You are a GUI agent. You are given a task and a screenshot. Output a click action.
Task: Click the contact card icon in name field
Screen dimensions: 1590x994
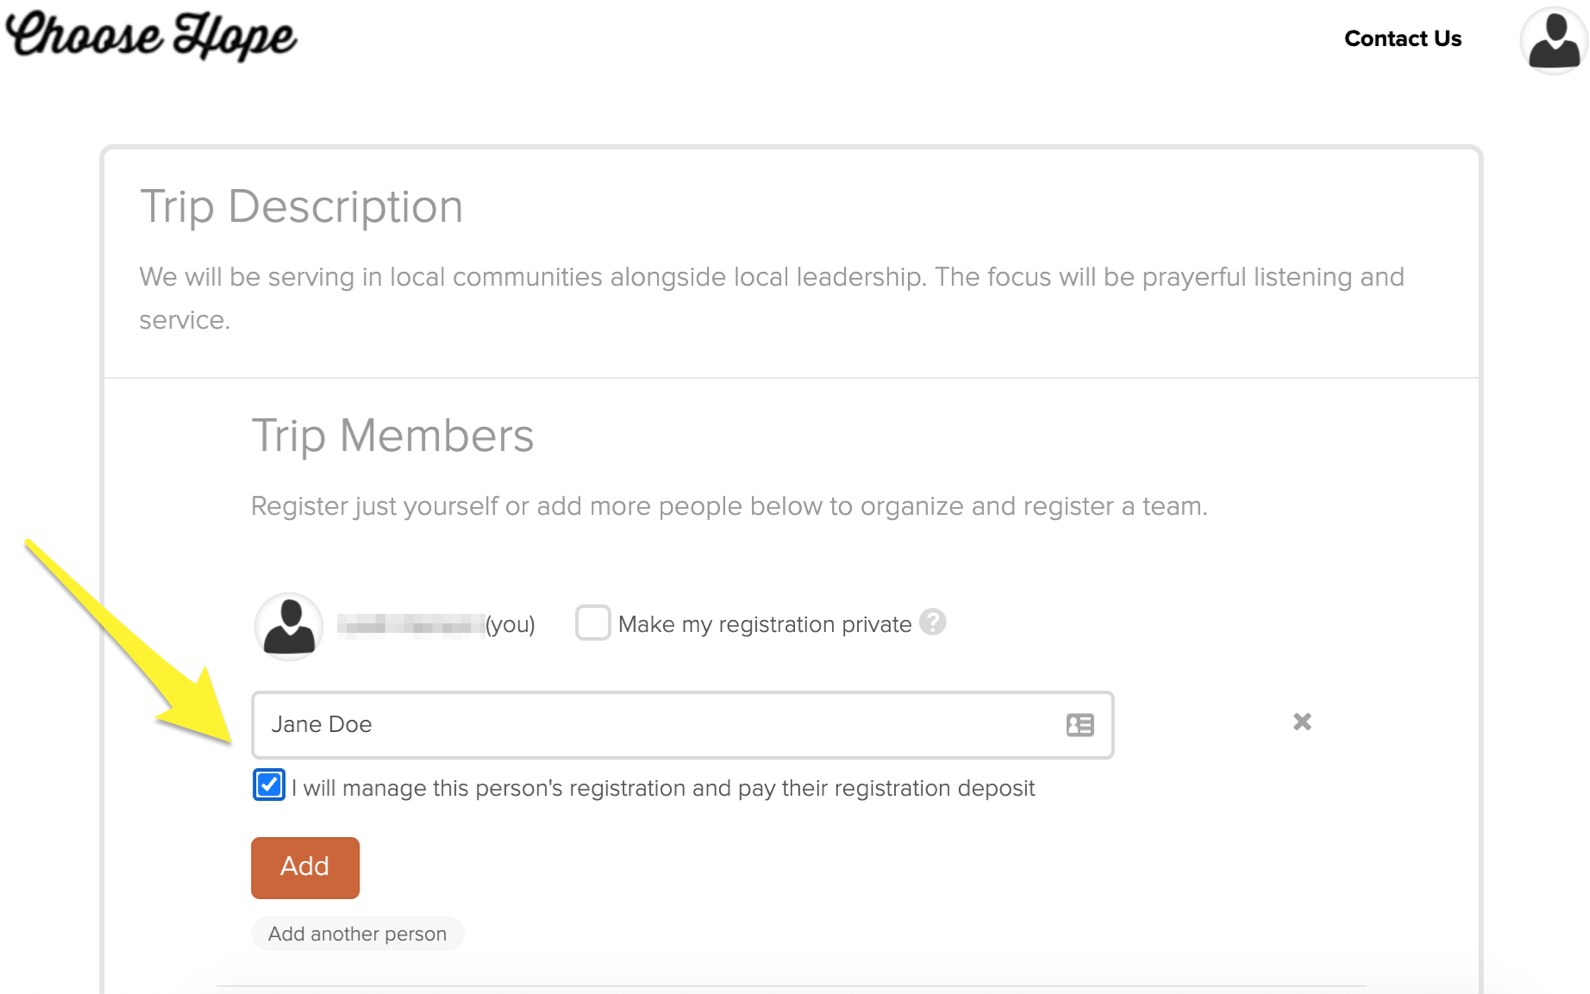click(x=1080, y=725)
